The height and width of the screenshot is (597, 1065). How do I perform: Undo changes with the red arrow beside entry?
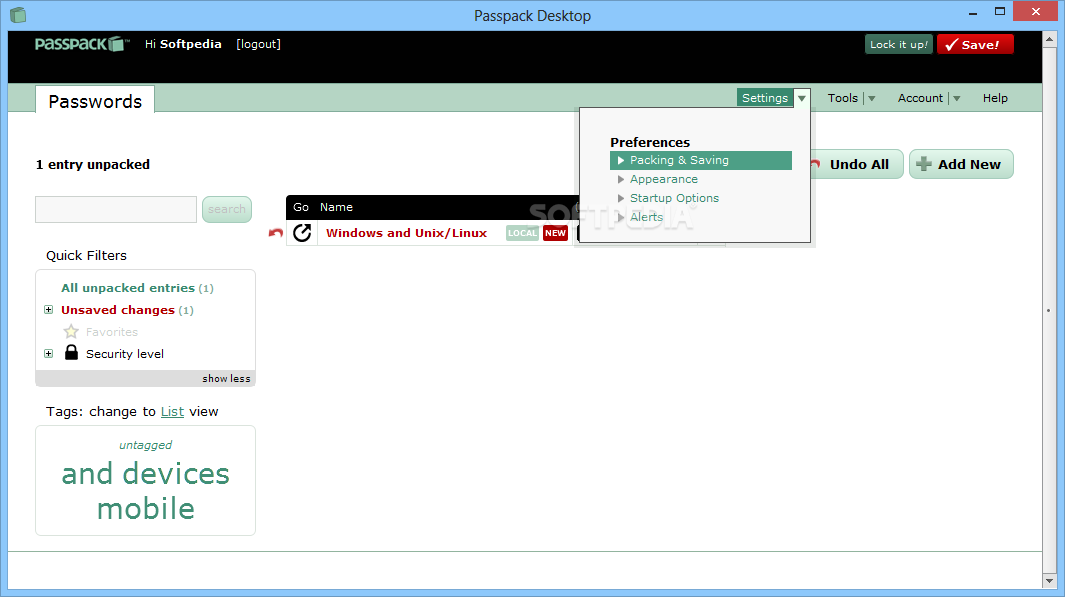pos(276,233)
